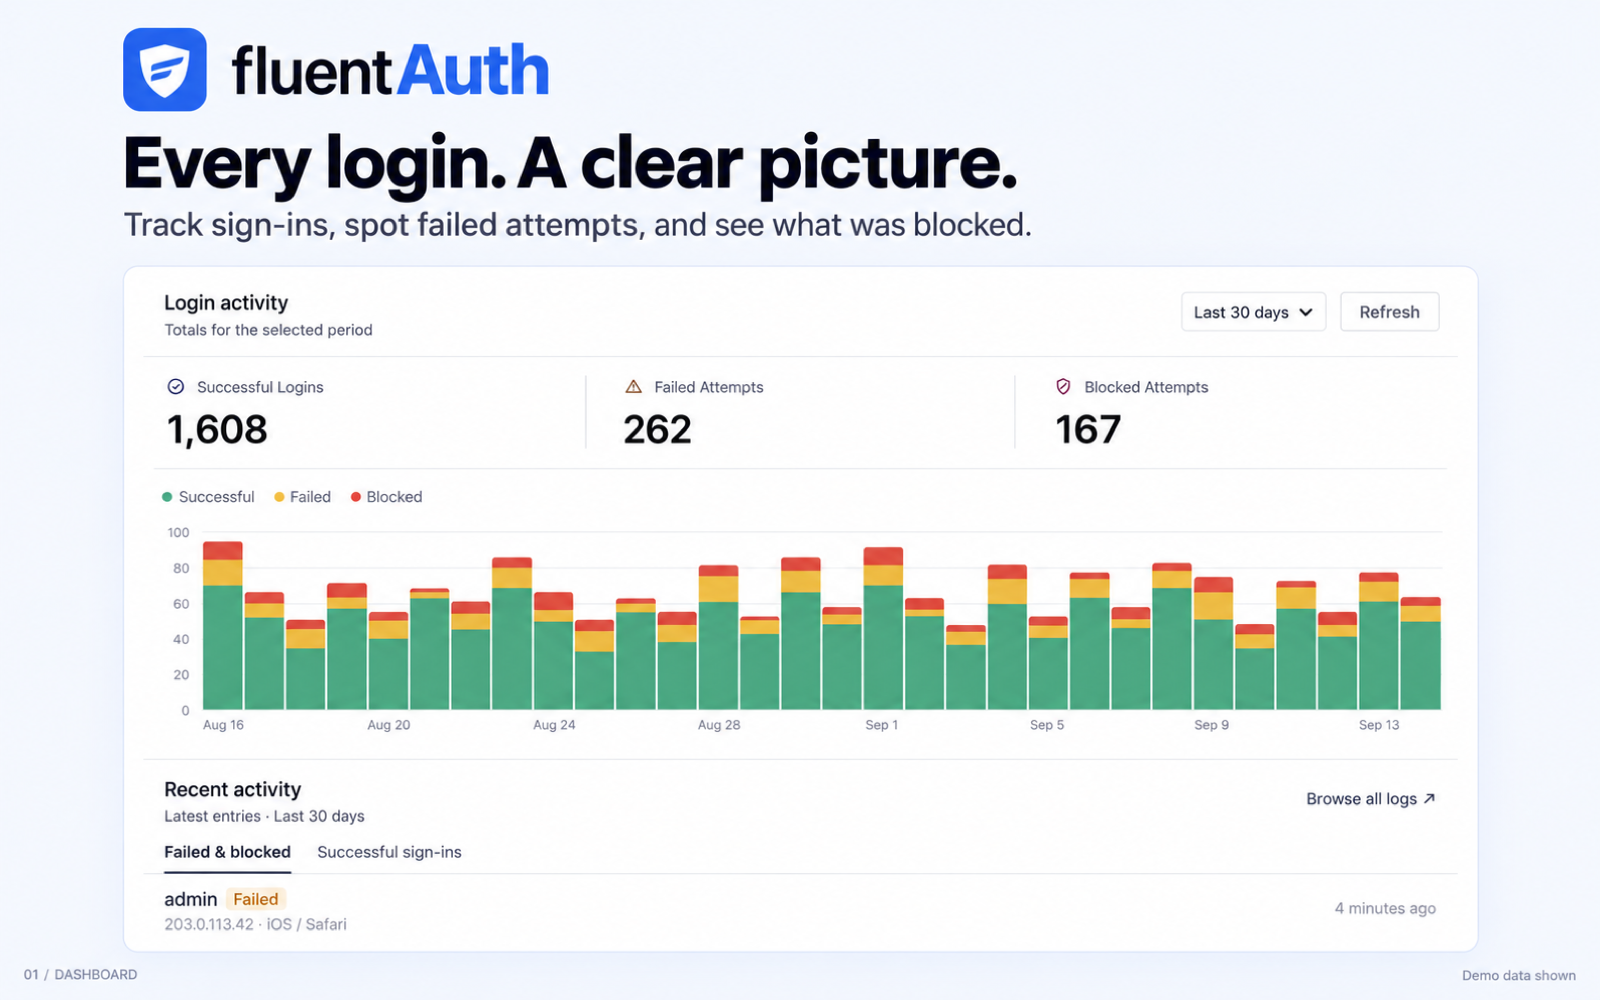Click the Aug 24 axis label
Image resolution: width=1600 pixels, height=1000 pixels.
pyautogui.click(x=554, y=725)
